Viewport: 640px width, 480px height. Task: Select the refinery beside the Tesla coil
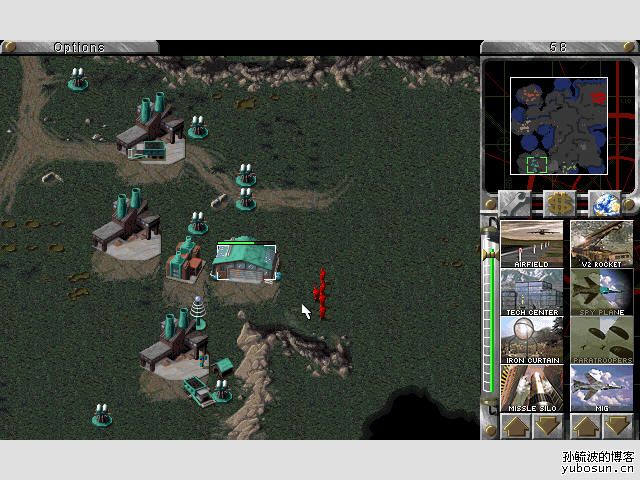pos(174,343)
